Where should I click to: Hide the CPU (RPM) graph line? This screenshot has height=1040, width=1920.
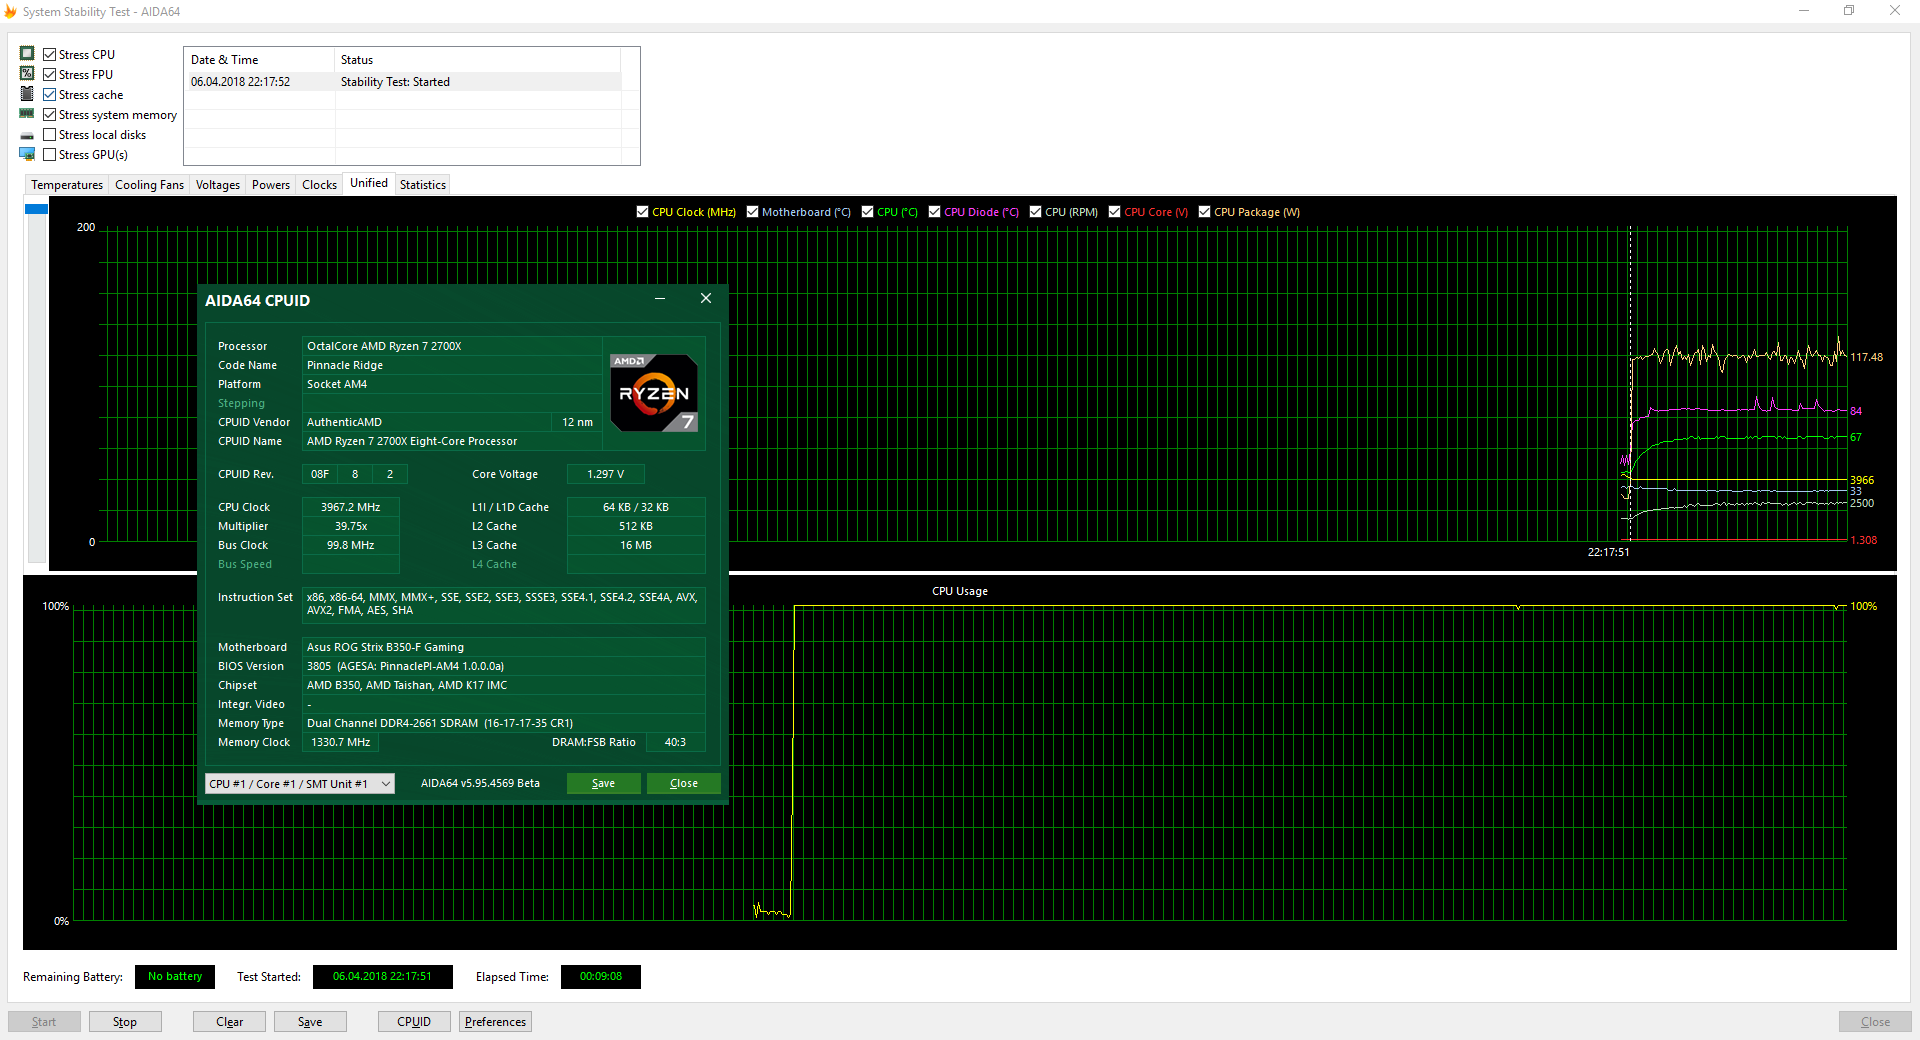point(1035,212)
